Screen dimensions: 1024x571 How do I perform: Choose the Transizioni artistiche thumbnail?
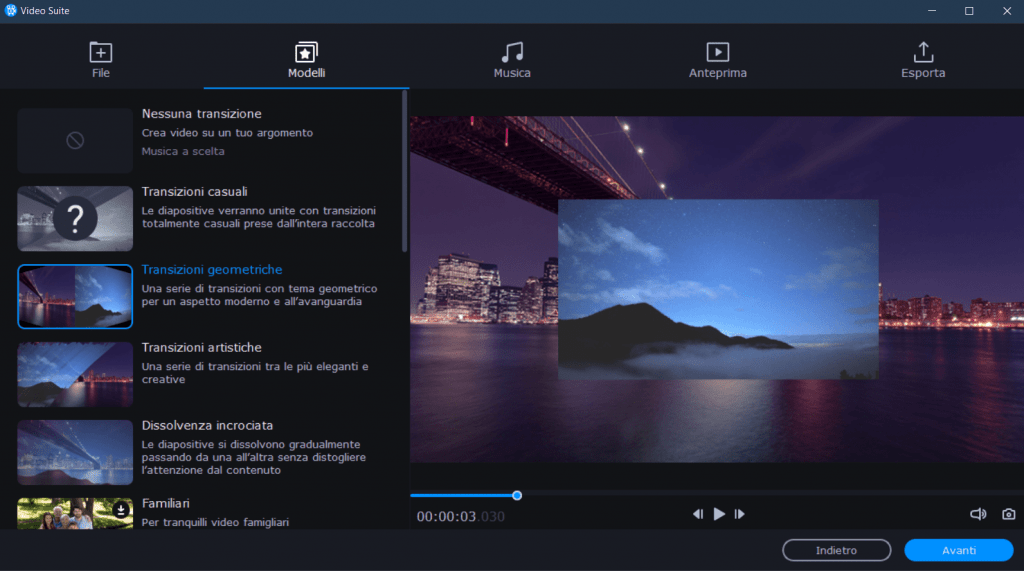(x=75, y=374)
